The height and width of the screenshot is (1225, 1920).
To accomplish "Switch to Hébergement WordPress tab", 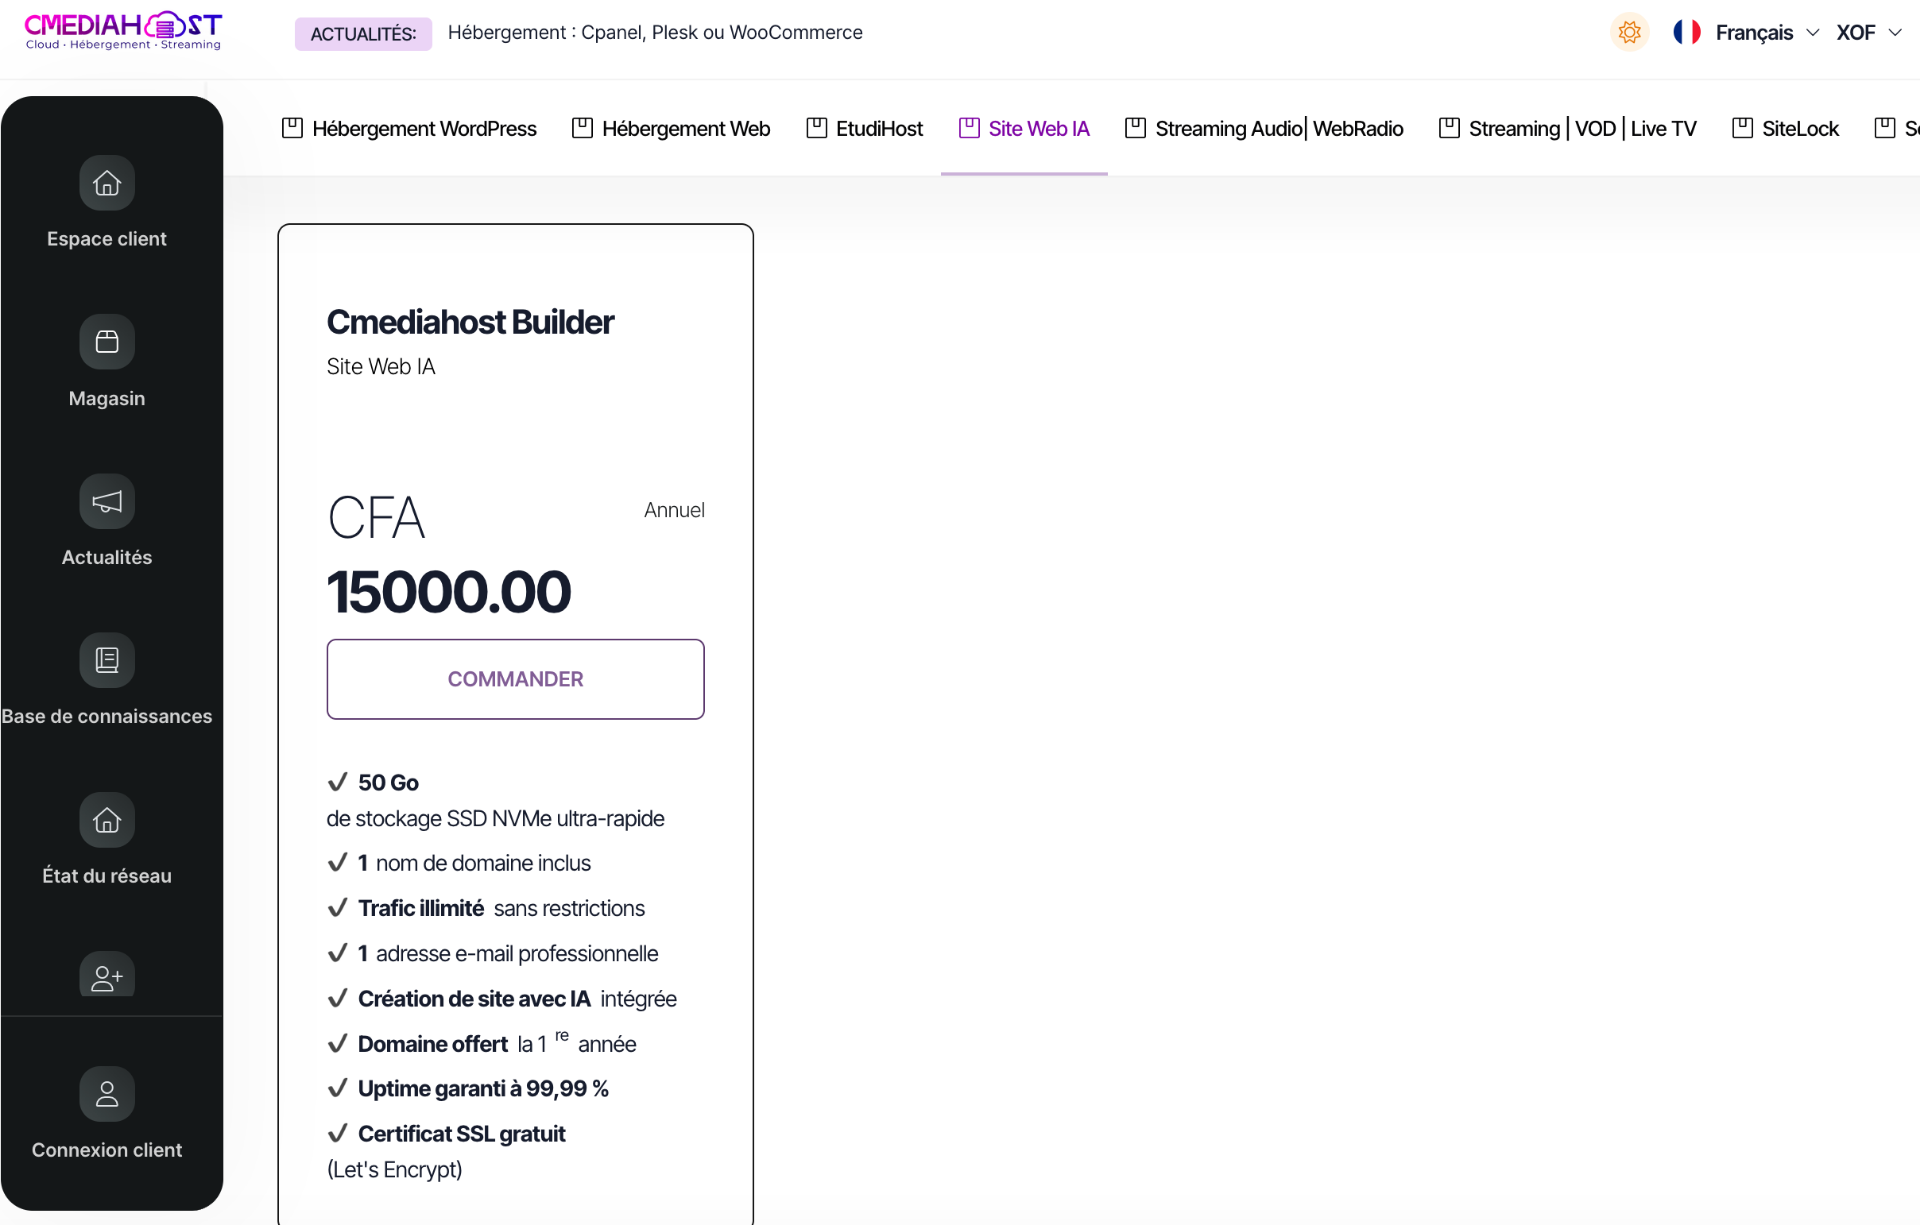I will tap(409, 128).
